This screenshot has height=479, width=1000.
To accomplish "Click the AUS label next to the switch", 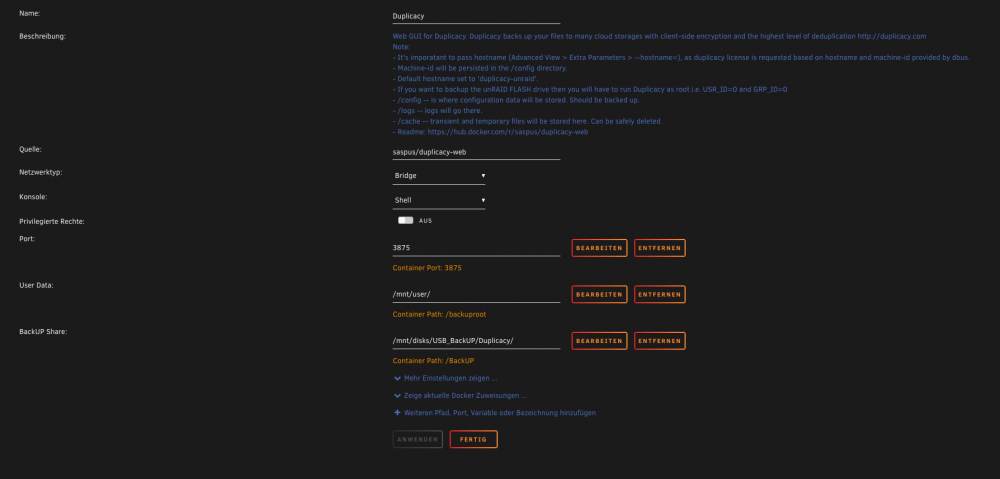I will 425,221.
